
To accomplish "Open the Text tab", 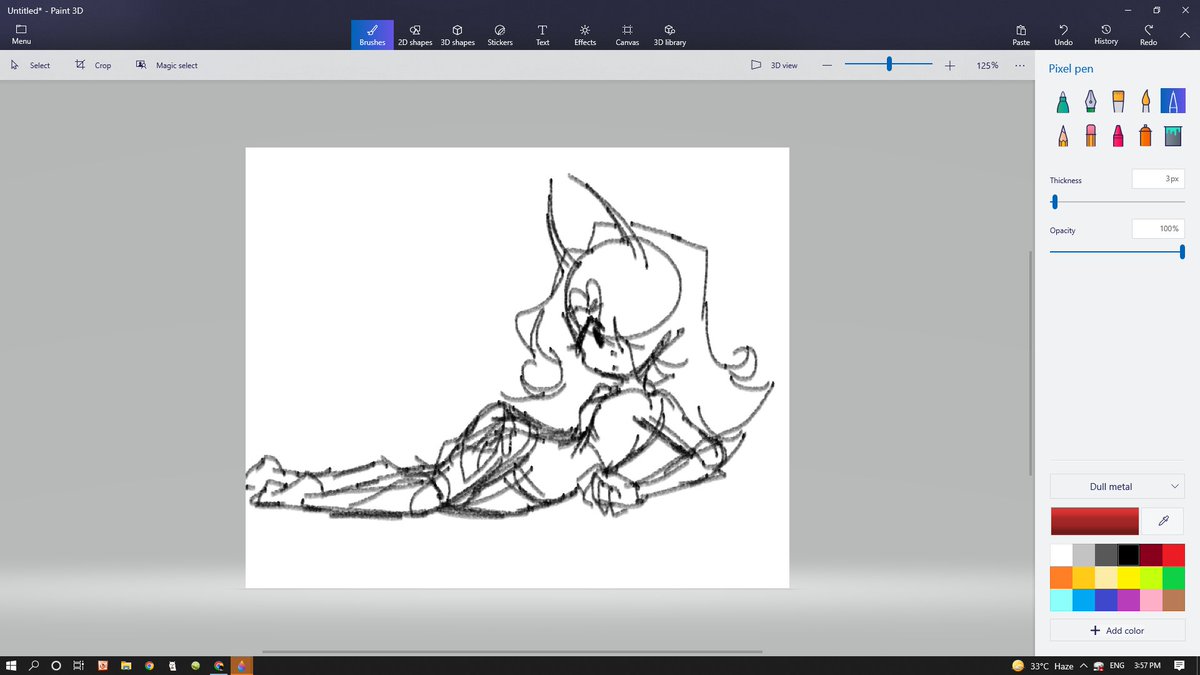I will [542, 35].
